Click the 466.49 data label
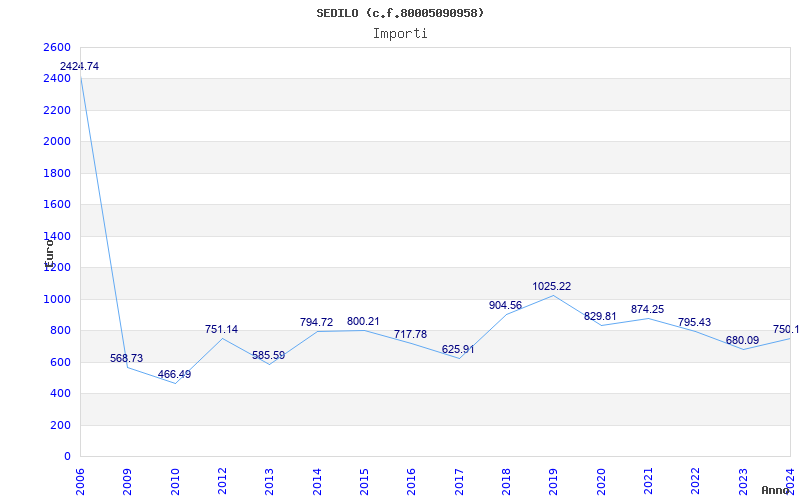800x500 pixels. click(174, 374)
